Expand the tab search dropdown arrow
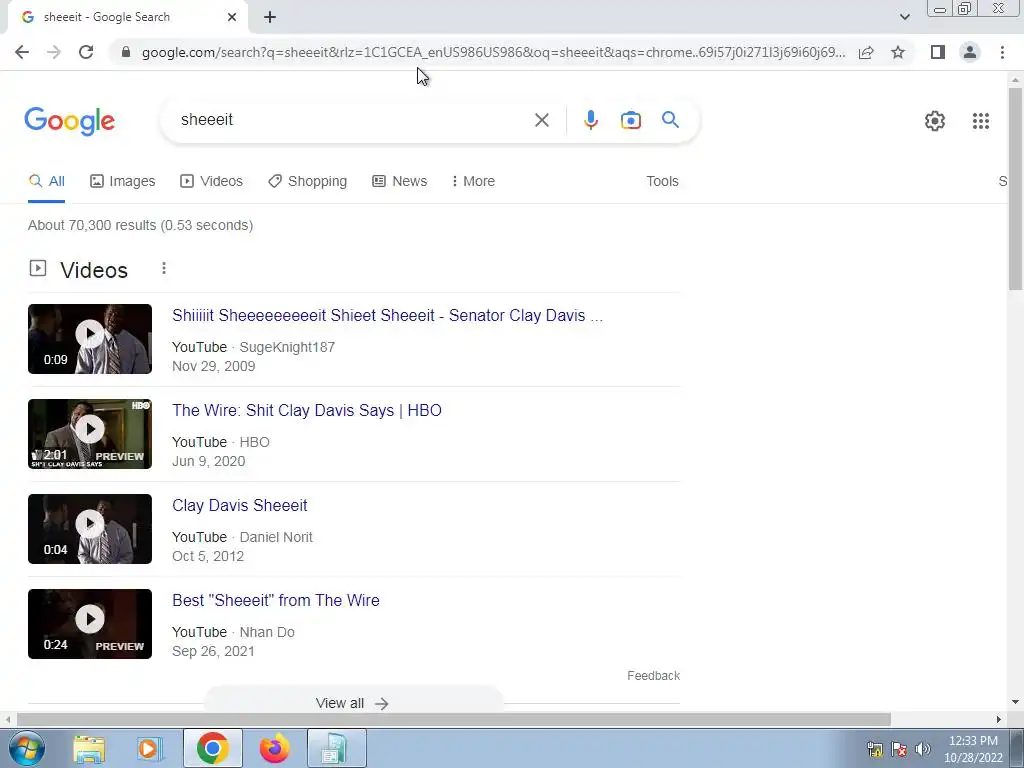Image resolution: width=1024 pixels, height=768 pixels. (x=904, y=17)
